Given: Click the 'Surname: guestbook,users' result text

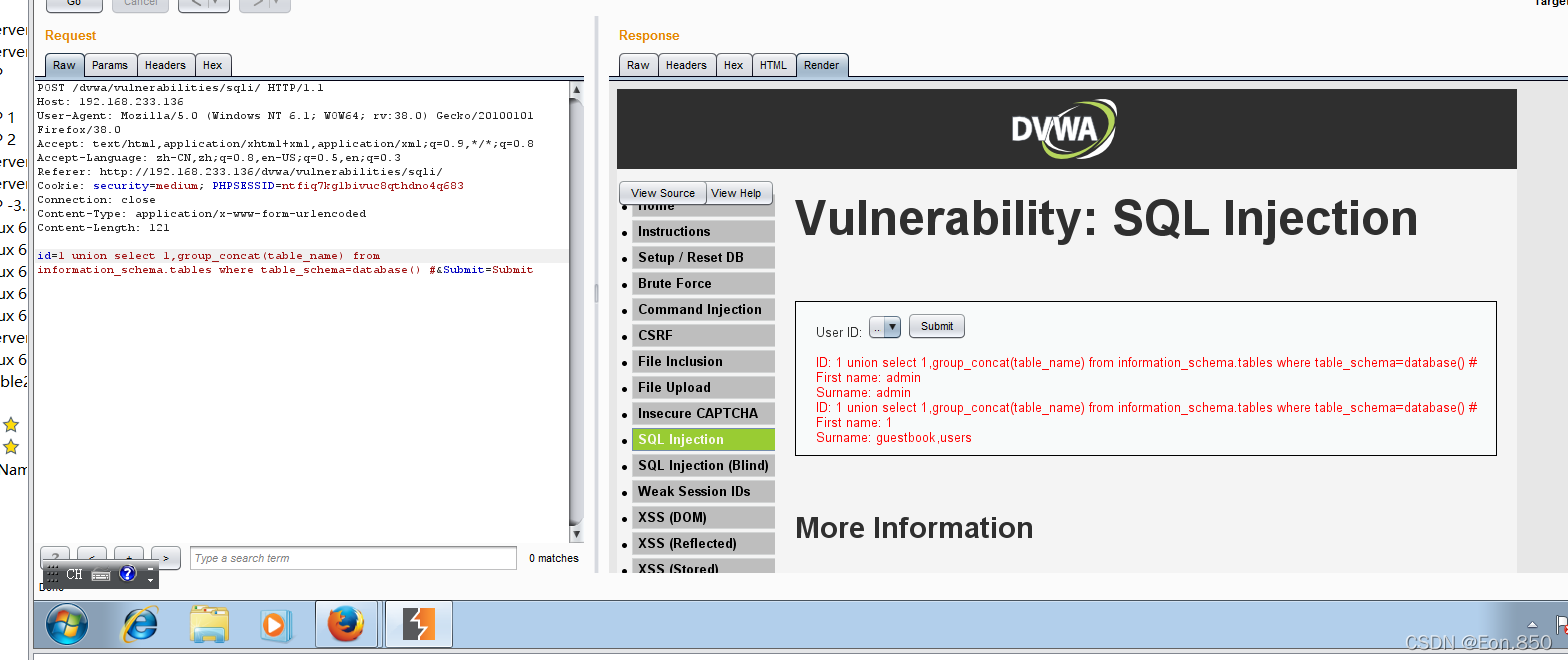Looking at the screenshot, I should 894,438.
